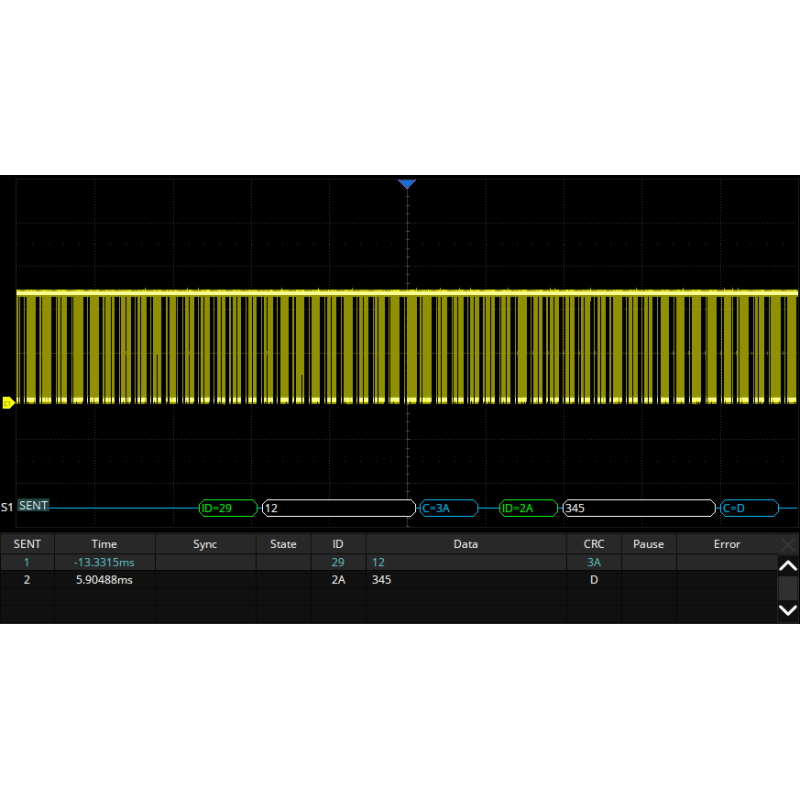Click the blue C=D CRC packet
The height and width of the screenshot is (800, 800).
coord(749,508)
